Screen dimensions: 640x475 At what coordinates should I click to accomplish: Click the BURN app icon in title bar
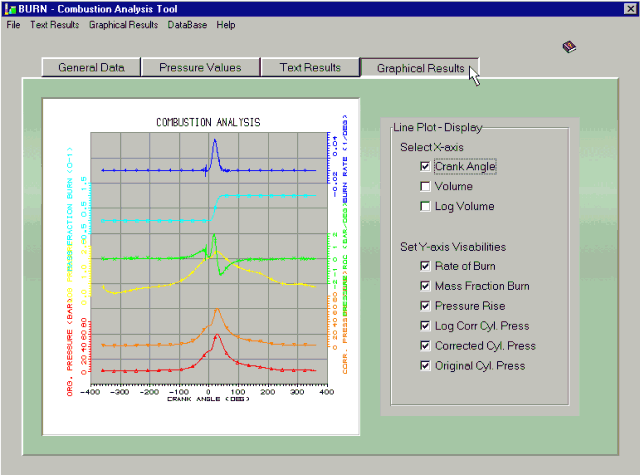[x=10, y=9]
